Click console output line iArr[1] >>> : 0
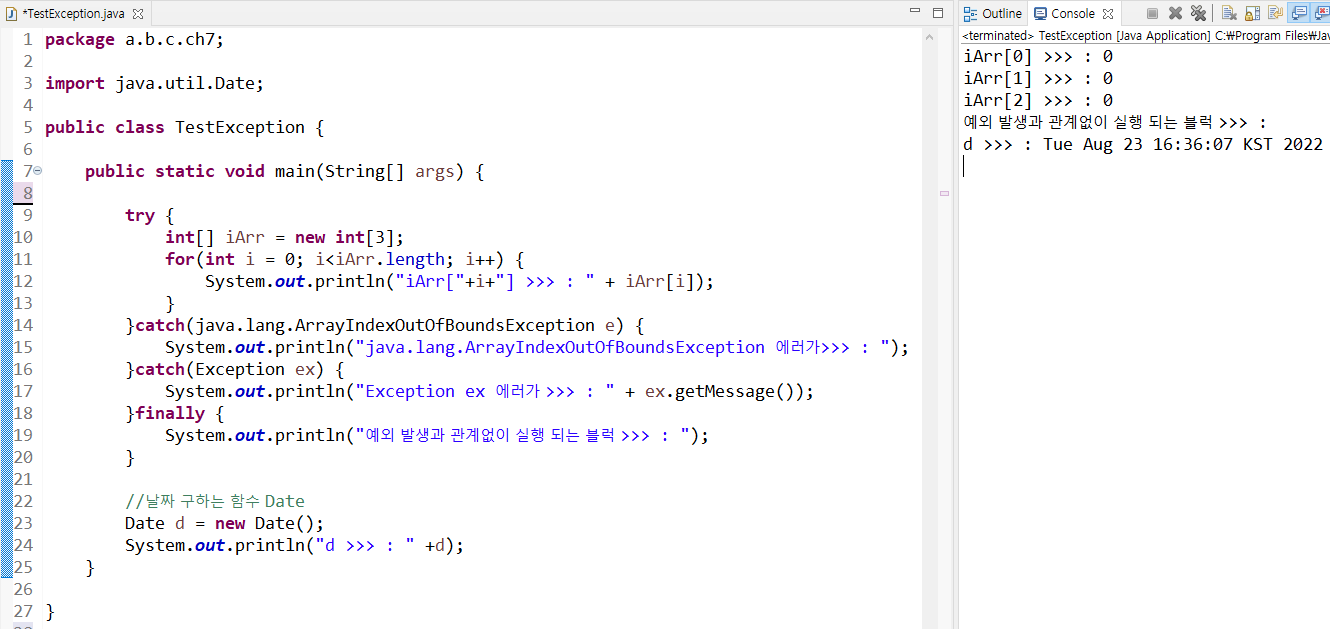This screenshot has height=629, width=1330. point(1038,79)
